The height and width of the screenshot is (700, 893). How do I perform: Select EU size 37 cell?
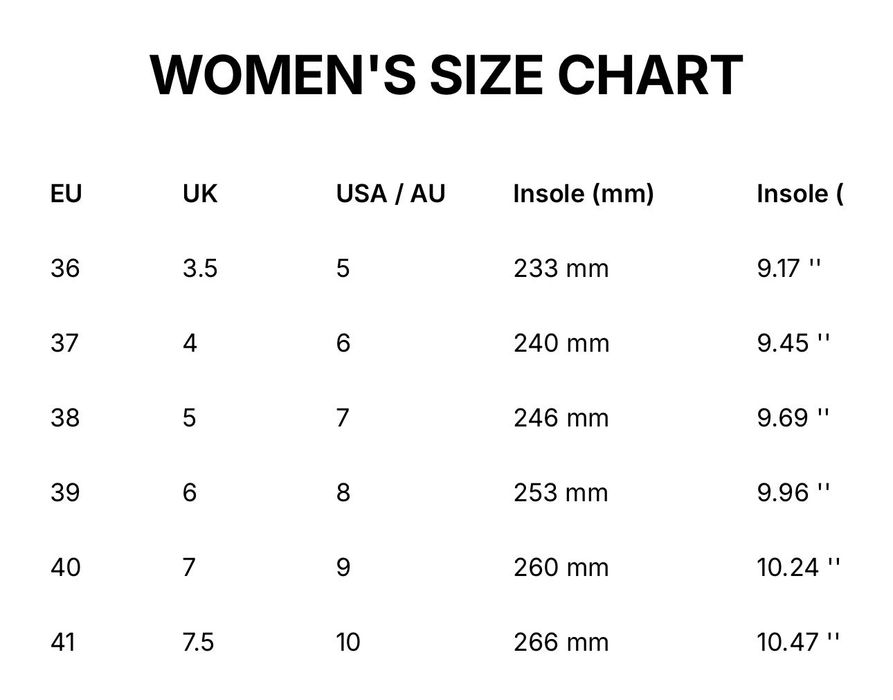click(65, 344)
